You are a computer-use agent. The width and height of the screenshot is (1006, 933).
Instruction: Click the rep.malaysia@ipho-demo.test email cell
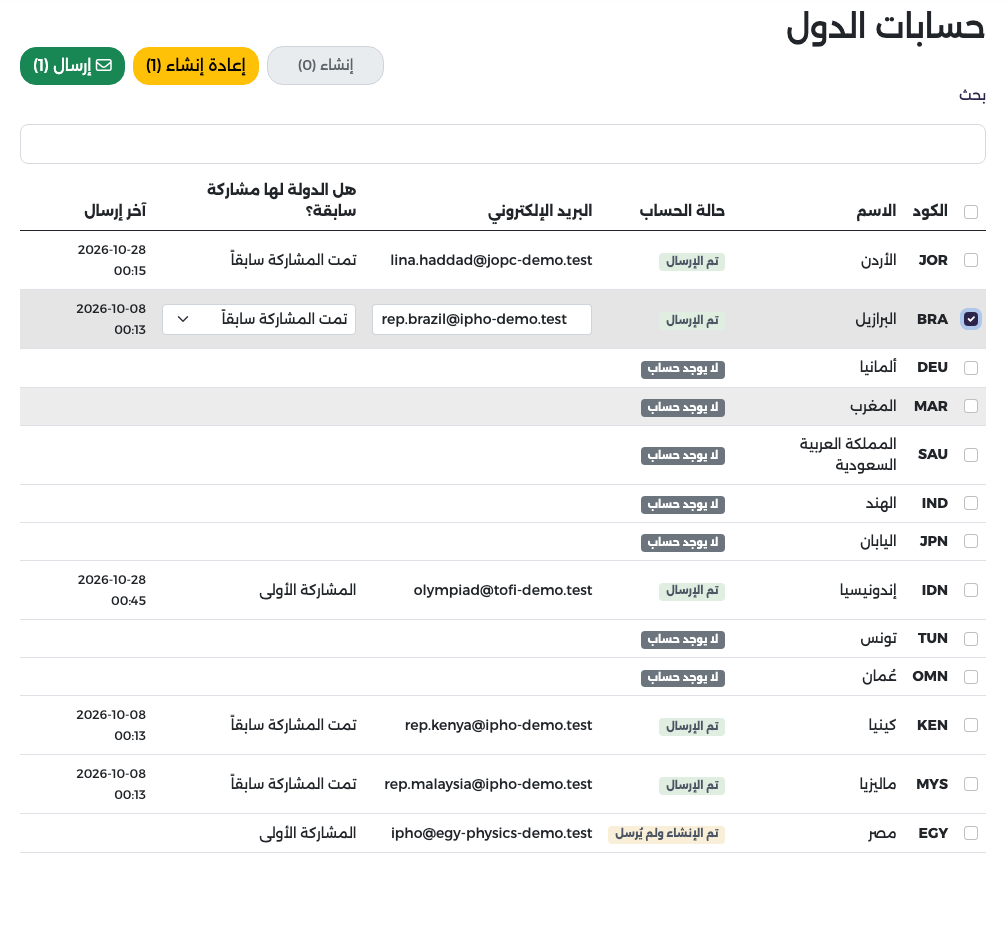pos(488,784)
